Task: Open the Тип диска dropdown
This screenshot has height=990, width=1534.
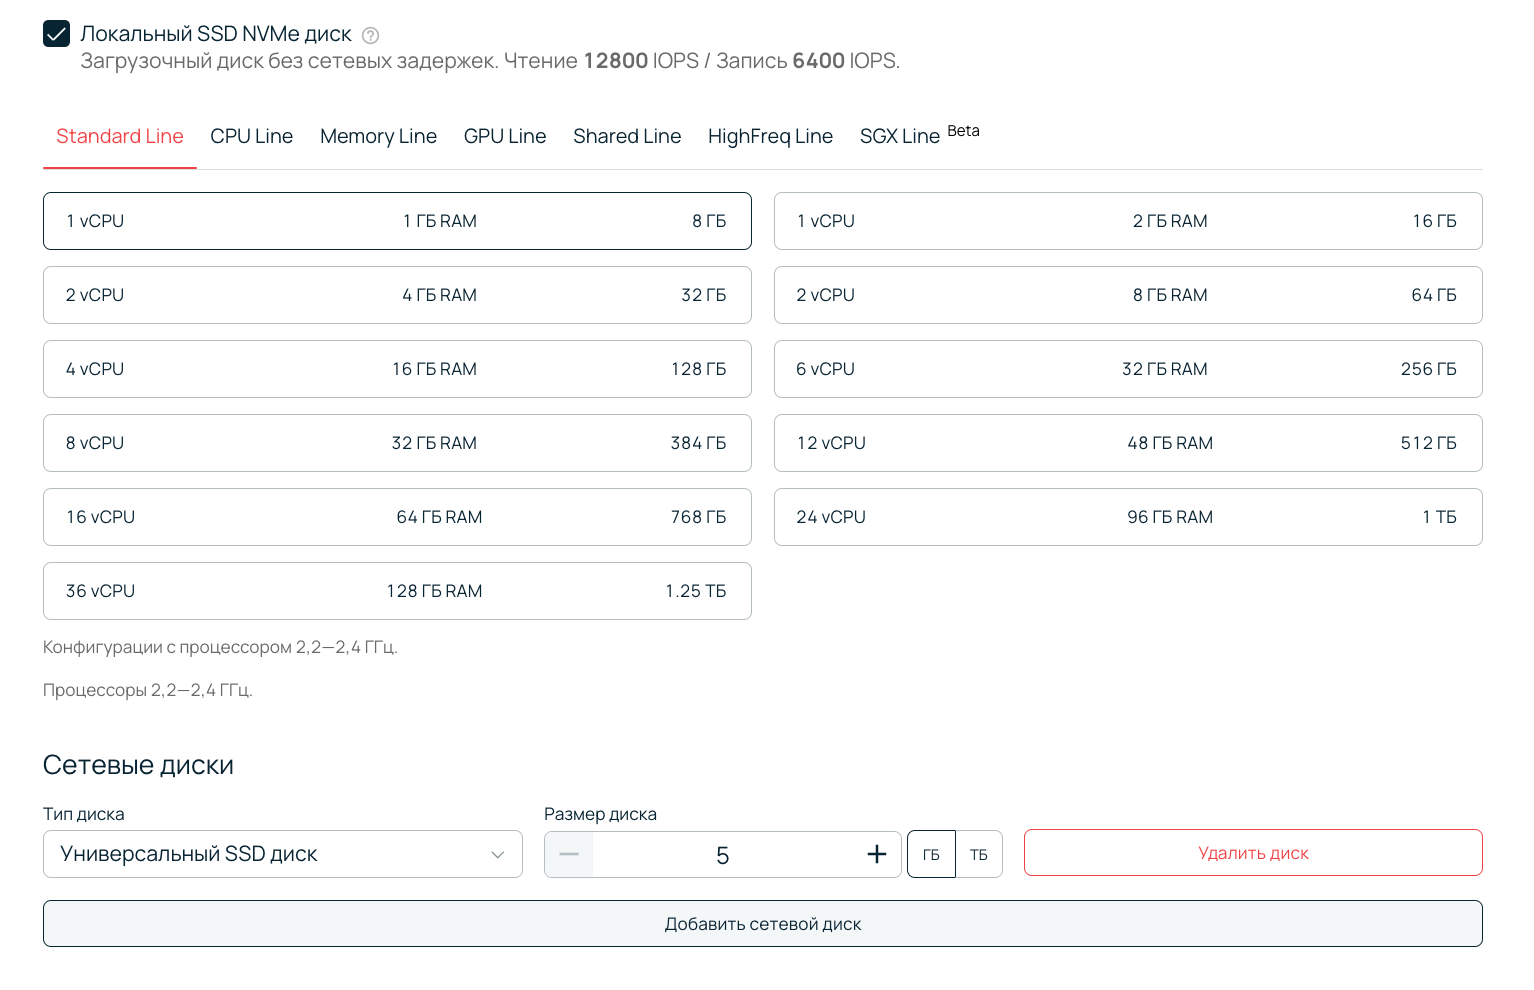Action: (x=282, y=854)
